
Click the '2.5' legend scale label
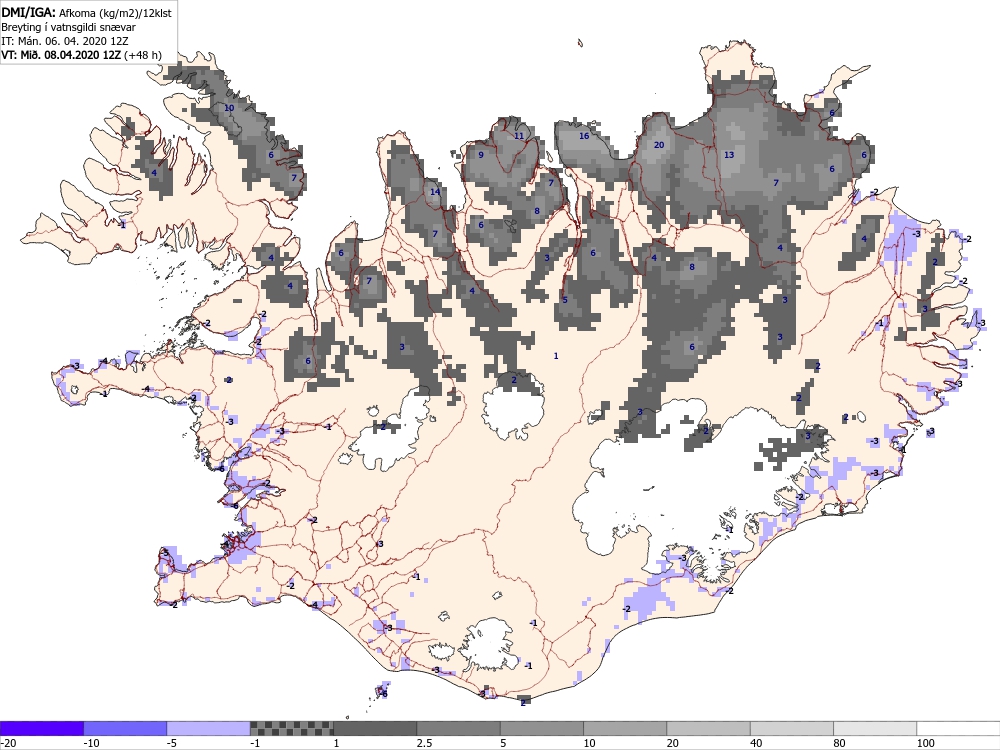(424, 743)
